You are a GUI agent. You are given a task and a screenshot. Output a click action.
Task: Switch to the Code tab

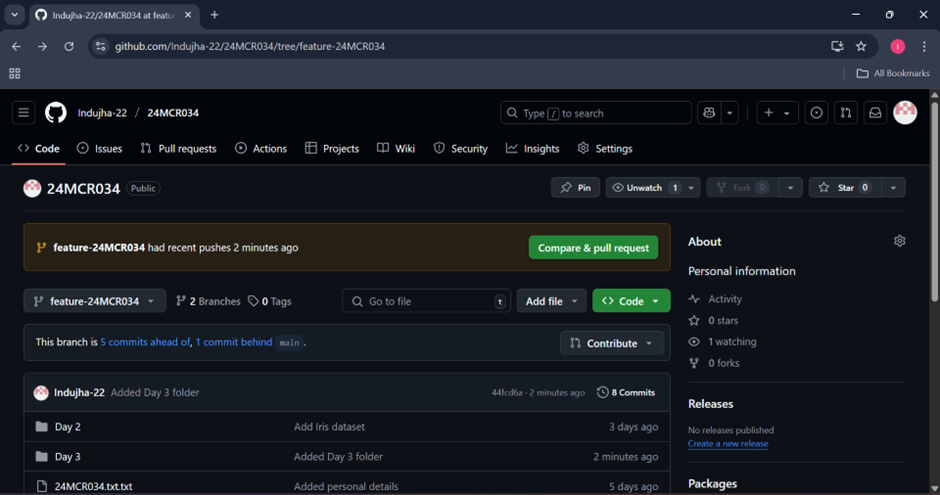click(x=39, y=149)
